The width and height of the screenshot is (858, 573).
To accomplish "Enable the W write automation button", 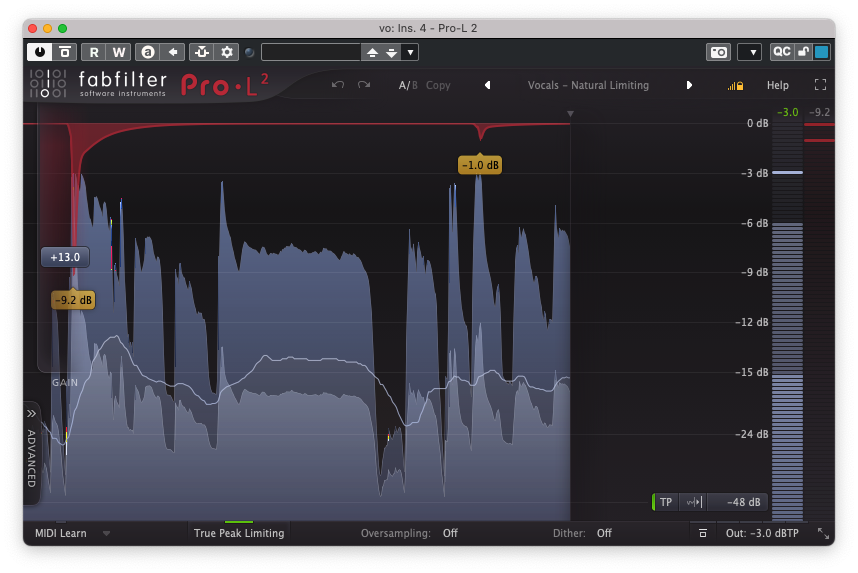I will pyautogui.click(x=119, y=52).
